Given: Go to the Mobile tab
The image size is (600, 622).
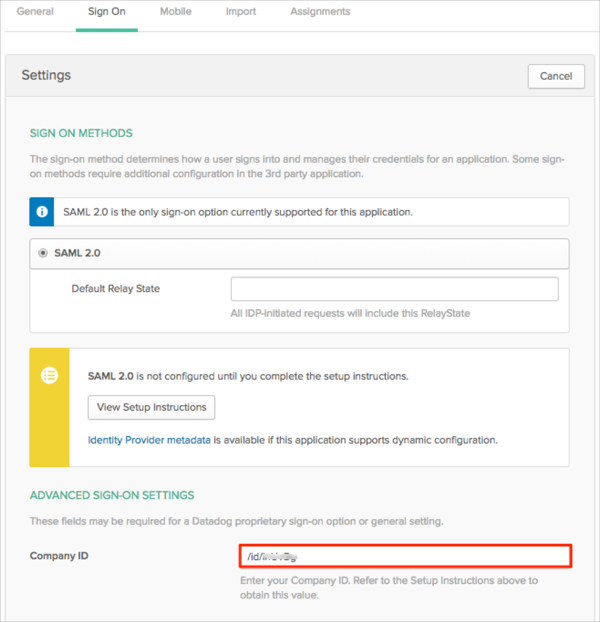Looking at the screenshot, I should 177,12.
